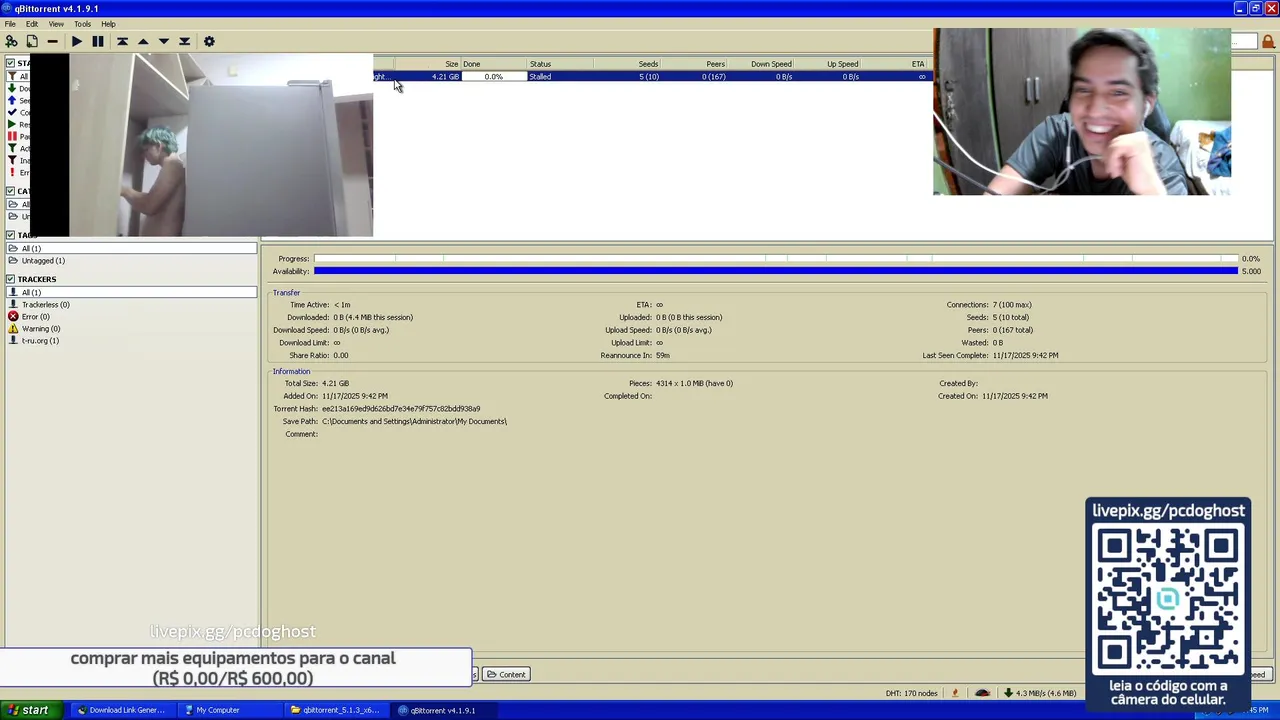This screenshot has height=720, width=1280.
Task: Open Options with the gear icon
Action: click(x=209, y=41)
